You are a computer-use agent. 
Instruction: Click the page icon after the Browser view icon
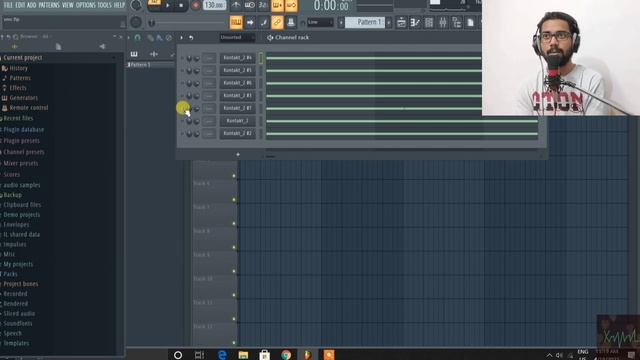point(470,22)
